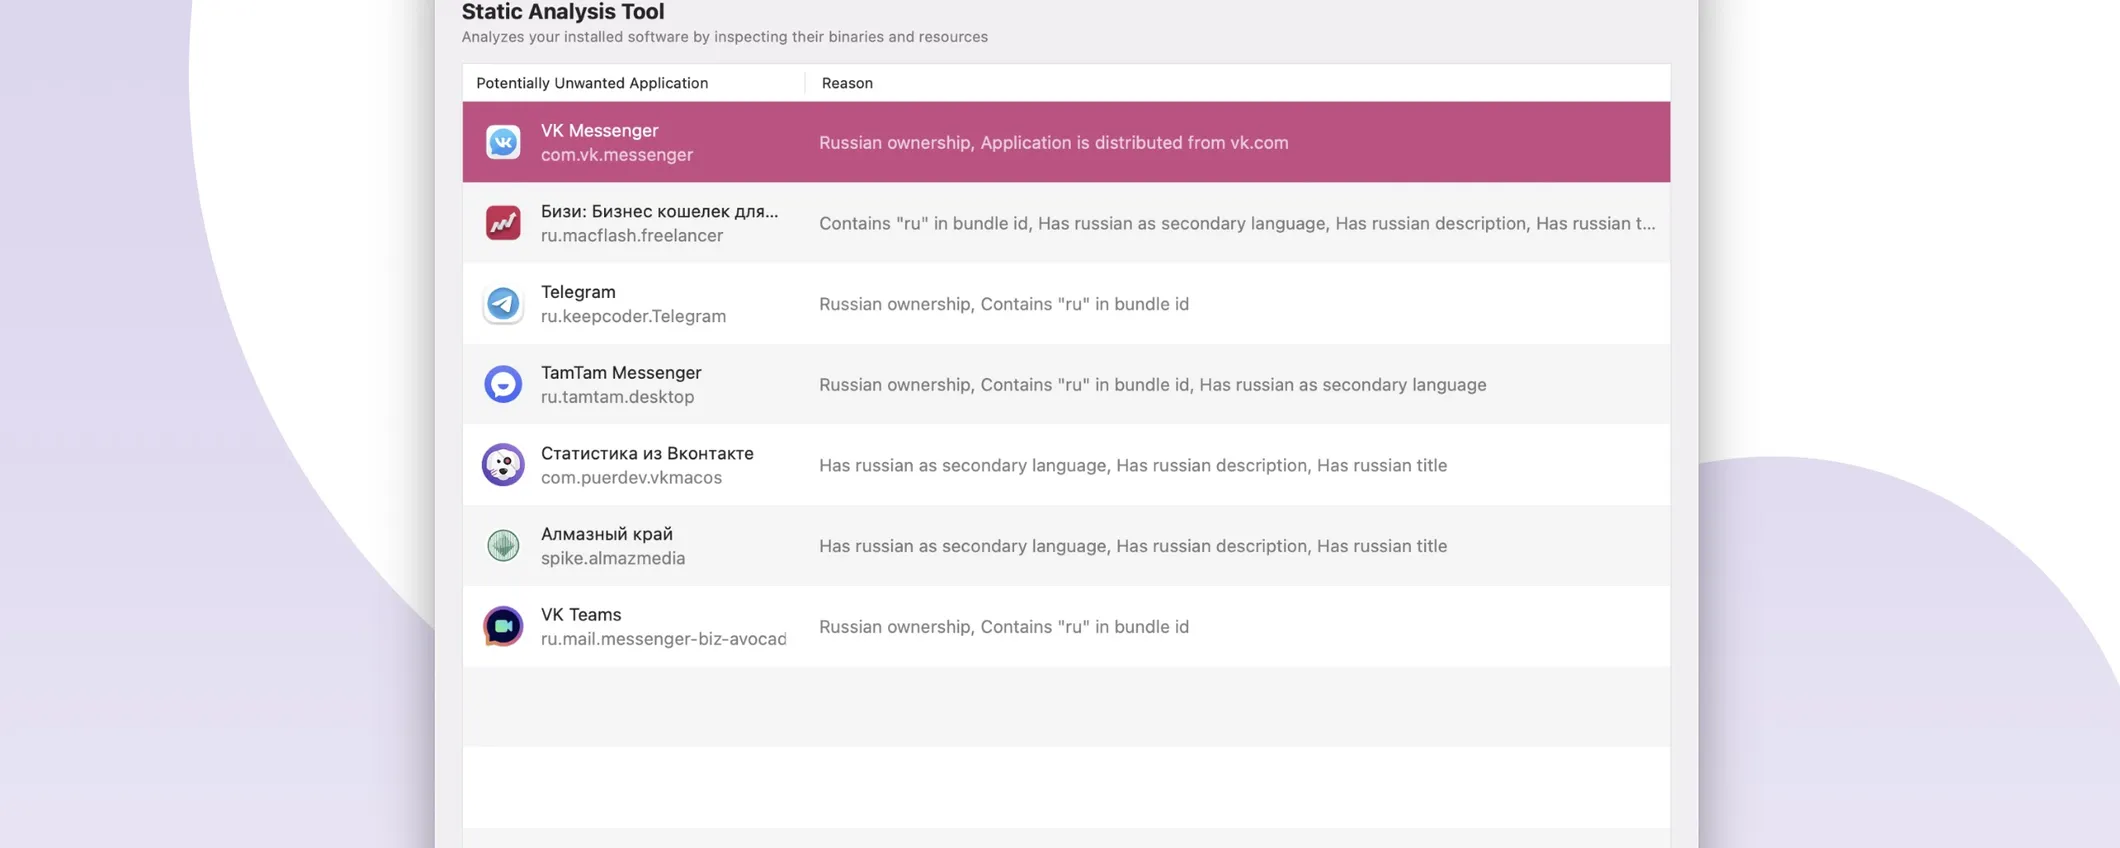
Task: Select the TamTam Messenger name
Action: tap(621, 372)
